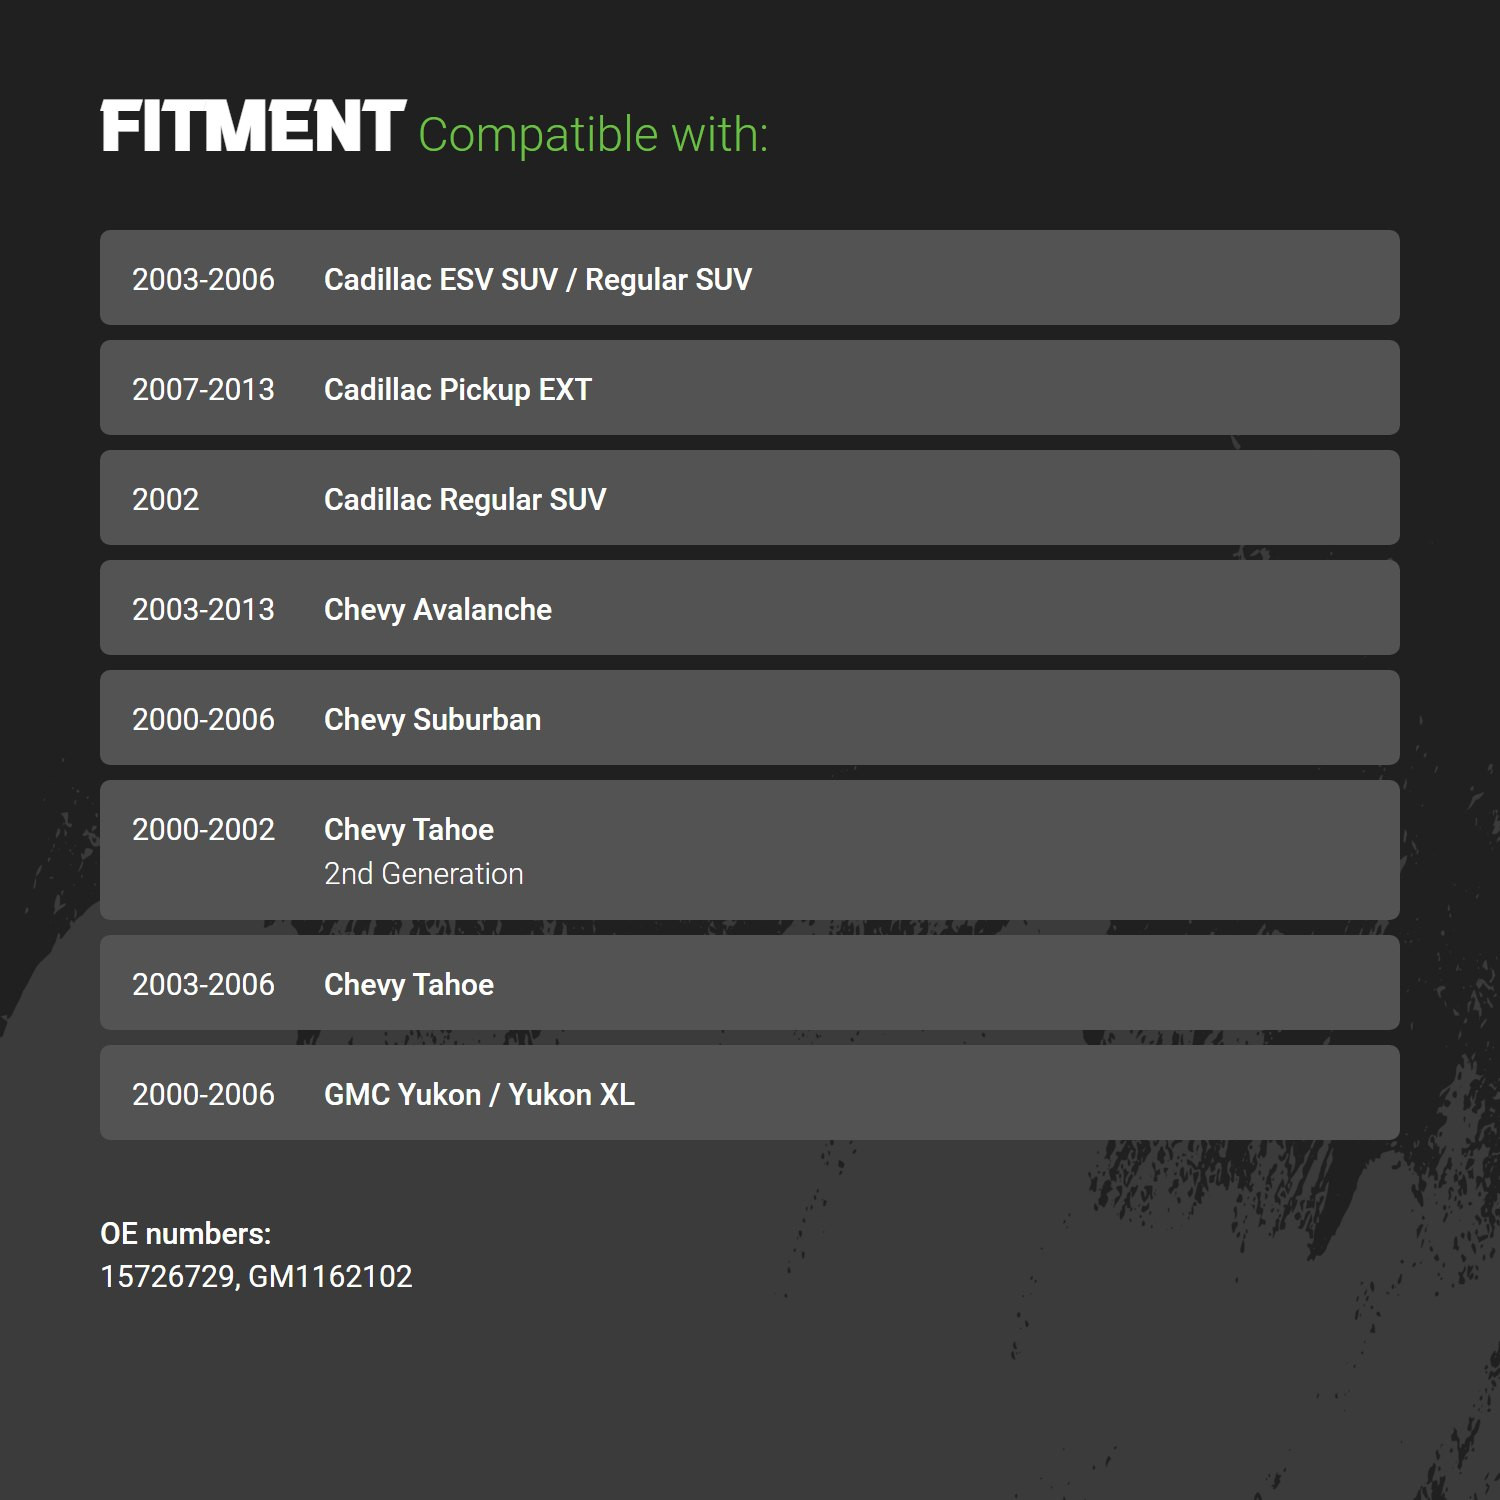Screen dimensions: 1500x1500
Task: Select the Chevy Avalanche row
Action: pos(750,608)
